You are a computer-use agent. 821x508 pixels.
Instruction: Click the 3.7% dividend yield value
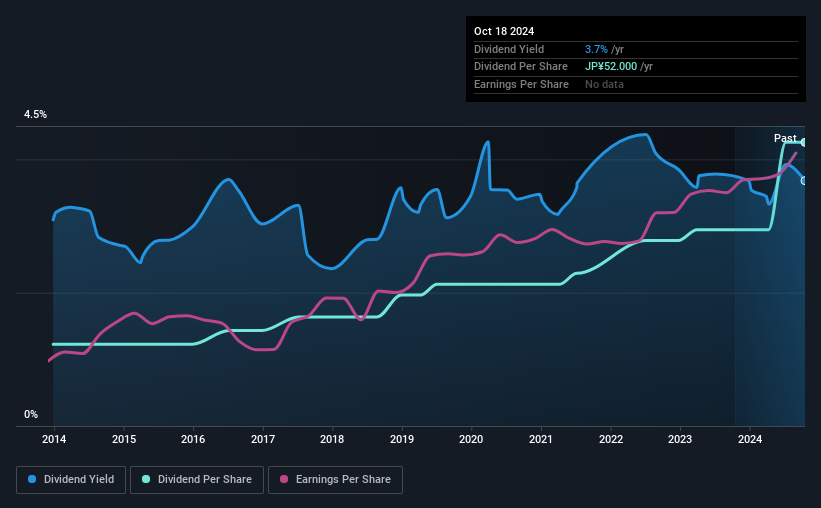(596, 49)
